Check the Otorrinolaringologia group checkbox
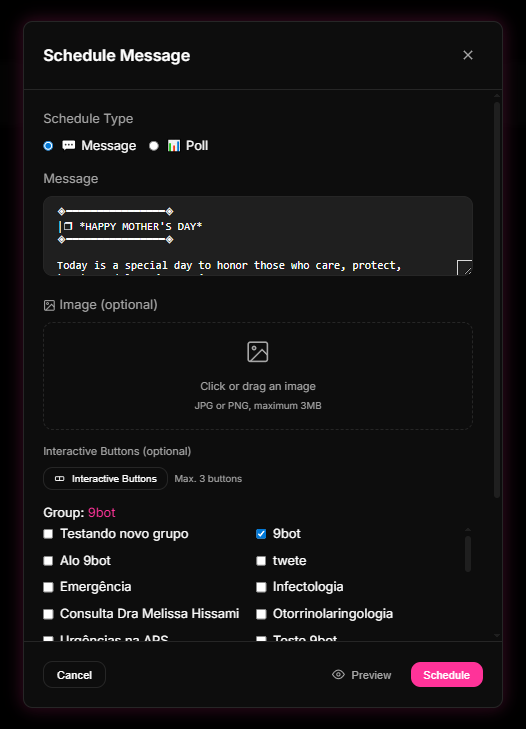526x729 pixels. click(261, 614)
